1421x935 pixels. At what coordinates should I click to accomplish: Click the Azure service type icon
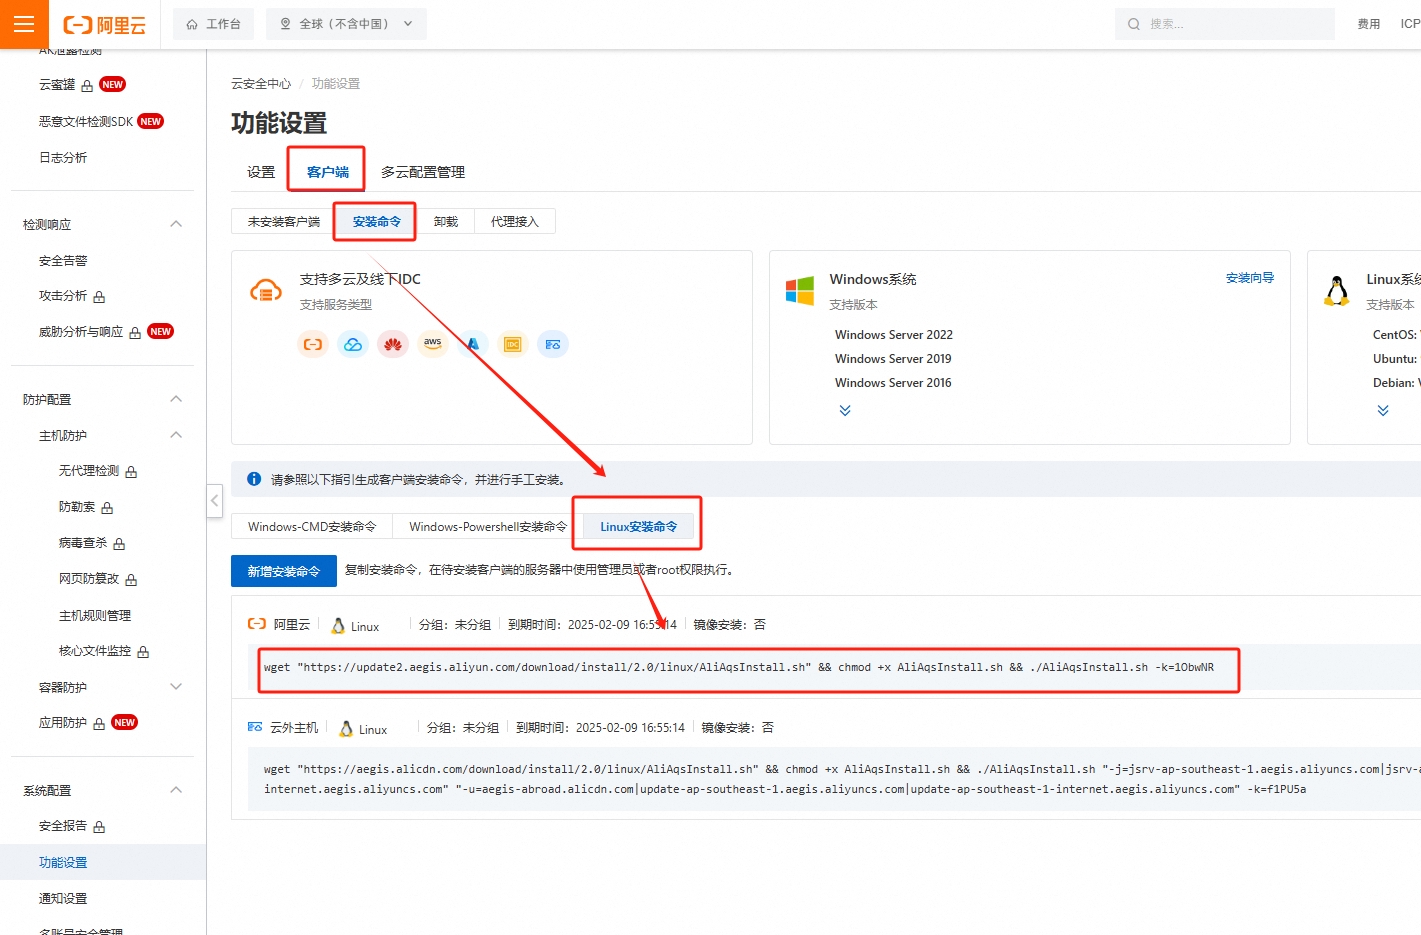pos(473,344)
